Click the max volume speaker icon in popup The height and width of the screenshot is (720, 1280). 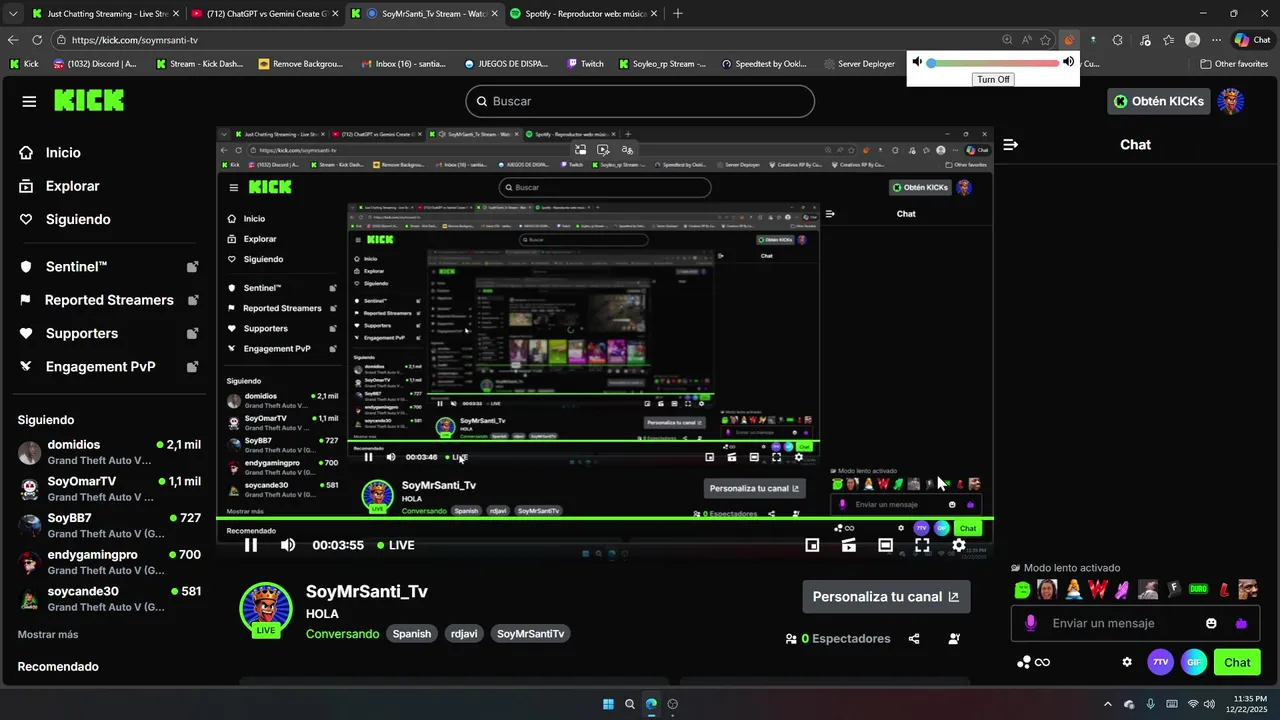pos(1068,62)
